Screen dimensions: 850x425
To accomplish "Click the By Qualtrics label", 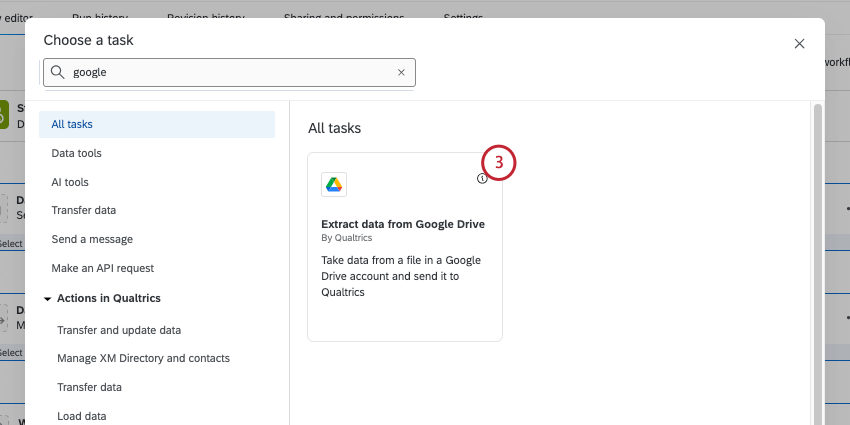I will click(347, 239).
